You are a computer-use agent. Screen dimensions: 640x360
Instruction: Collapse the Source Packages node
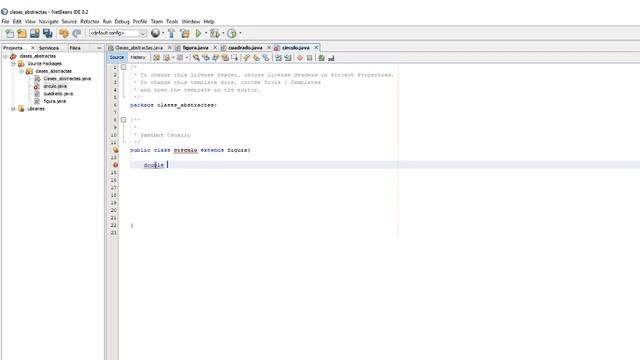point(13,64)
